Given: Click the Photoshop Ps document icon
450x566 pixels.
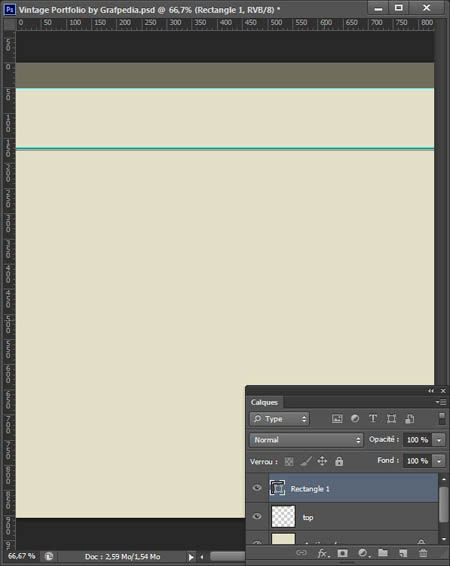Looking at the screenshot, I should [x=10, y=9].
